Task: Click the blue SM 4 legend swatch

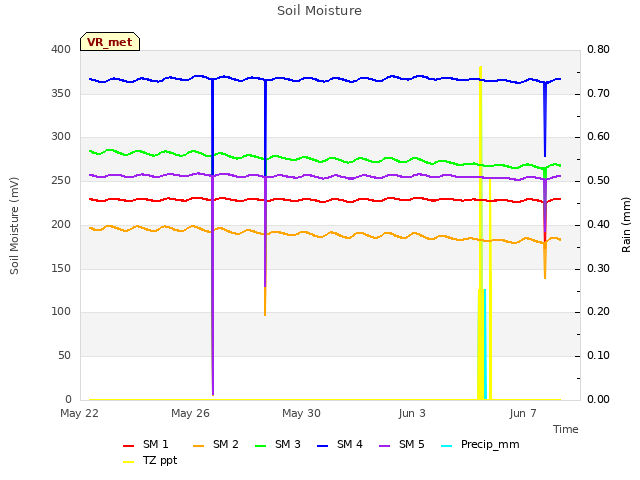Action: [322, 446]
